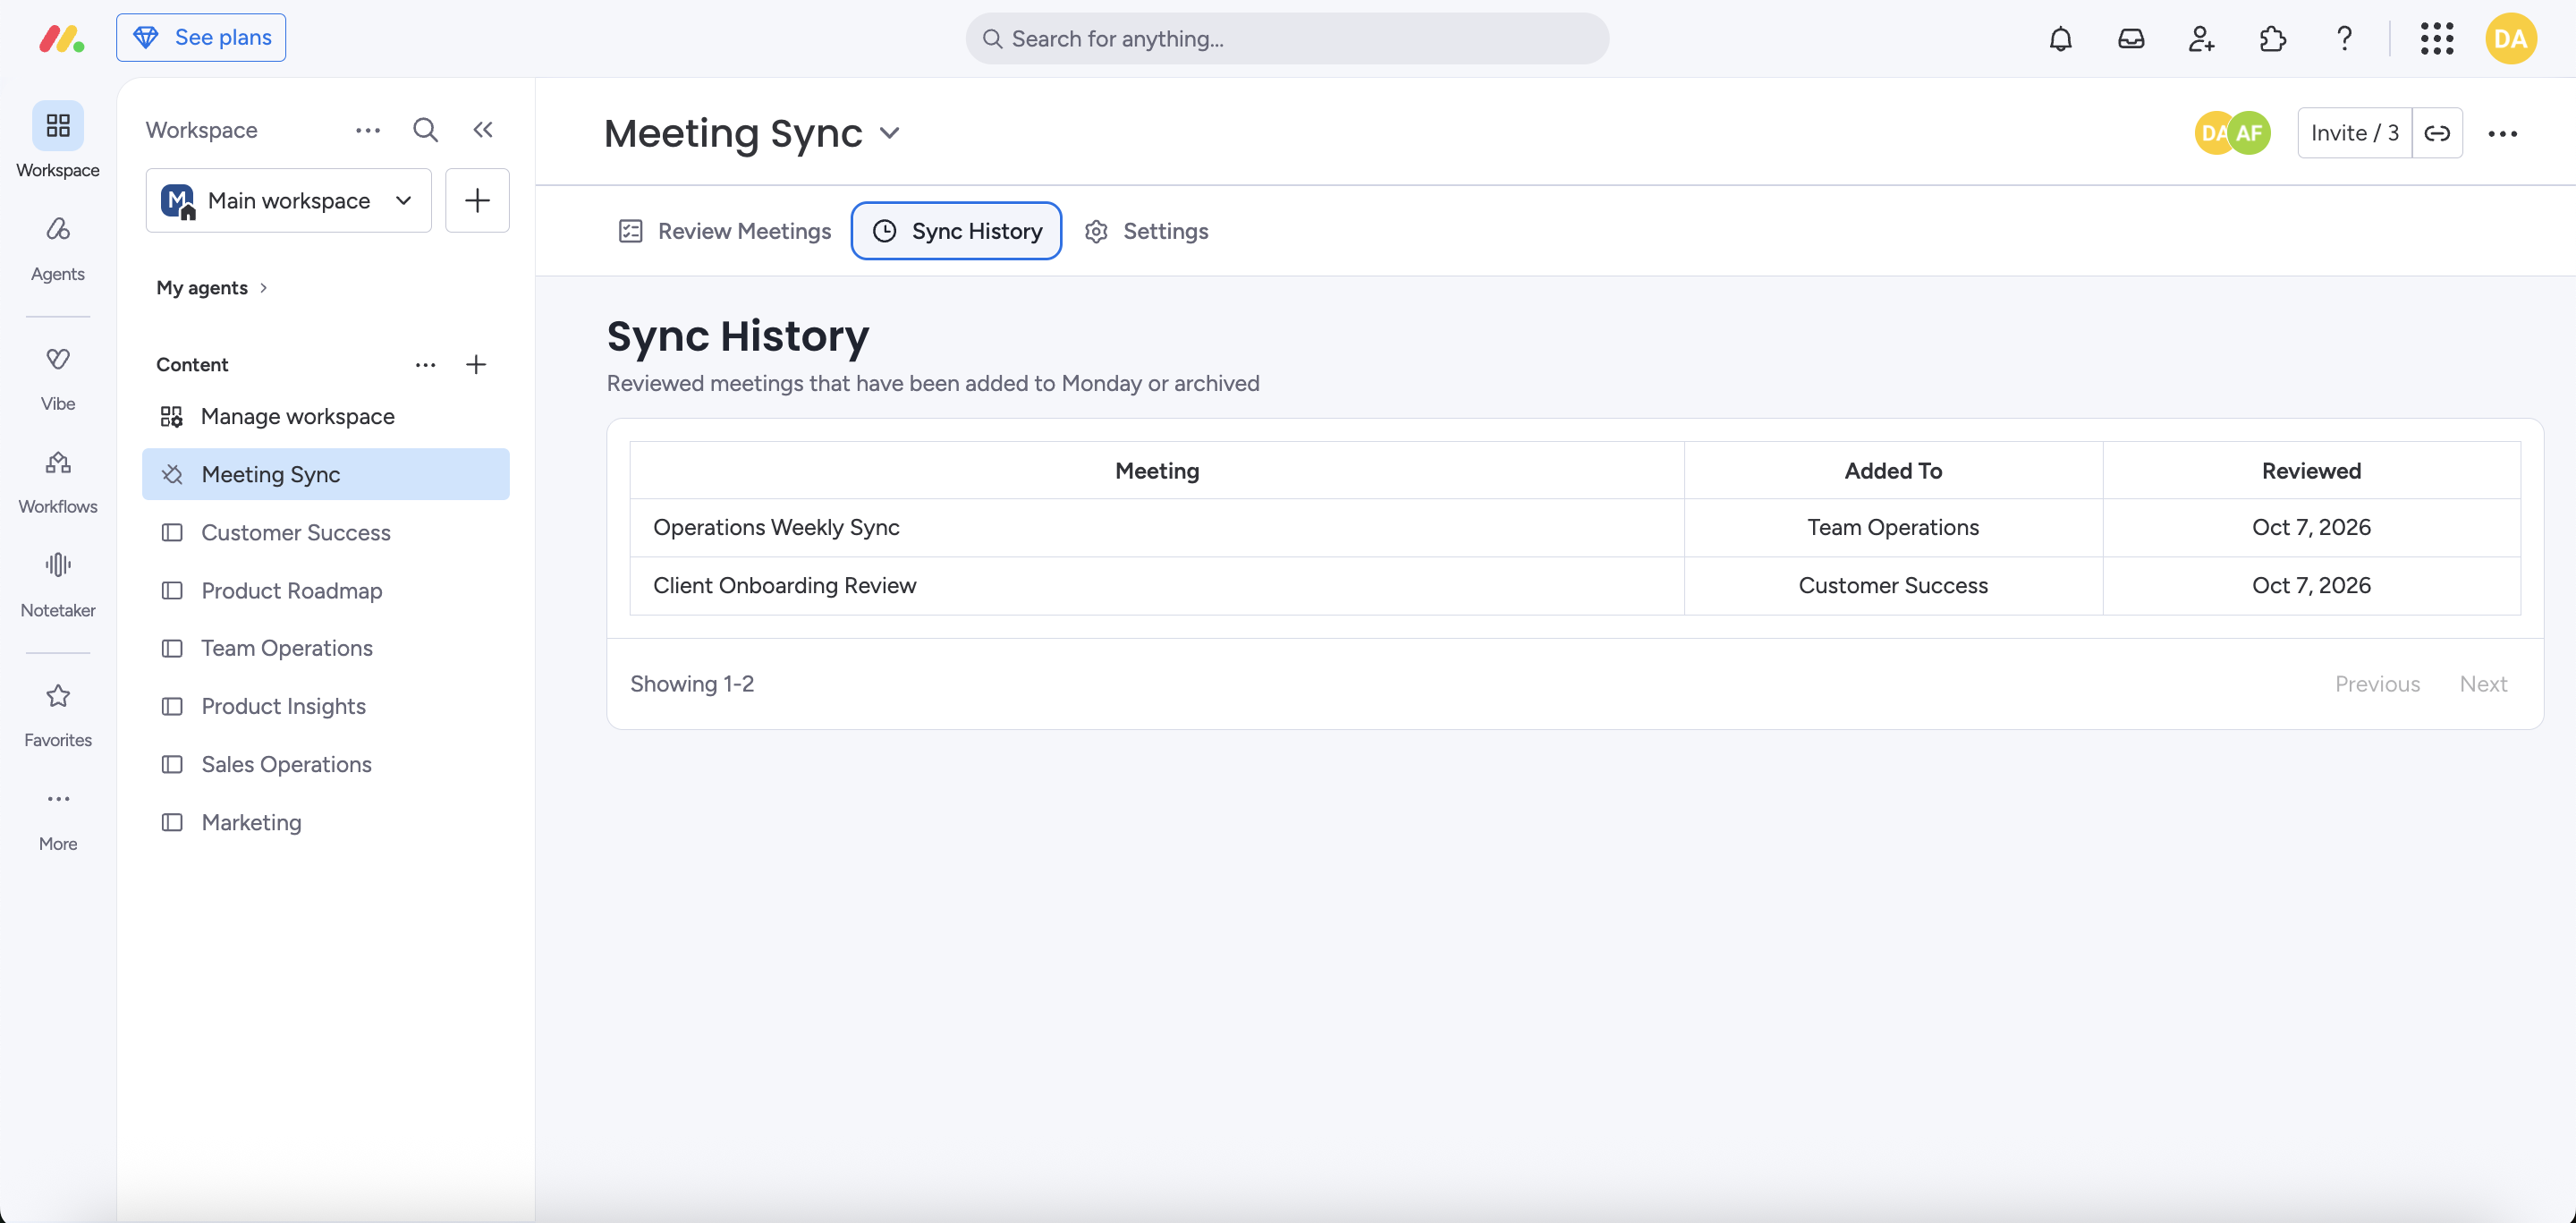Click the monday.com logo
This screenshot has width=2576, height=1223.
(61, 38)
